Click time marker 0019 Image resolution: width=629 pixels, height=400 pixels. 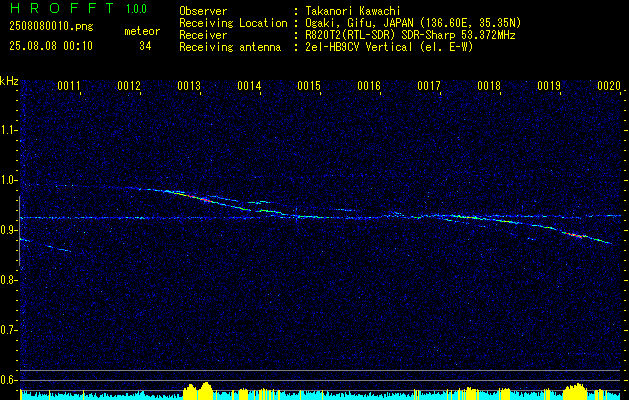pos(549,86)
